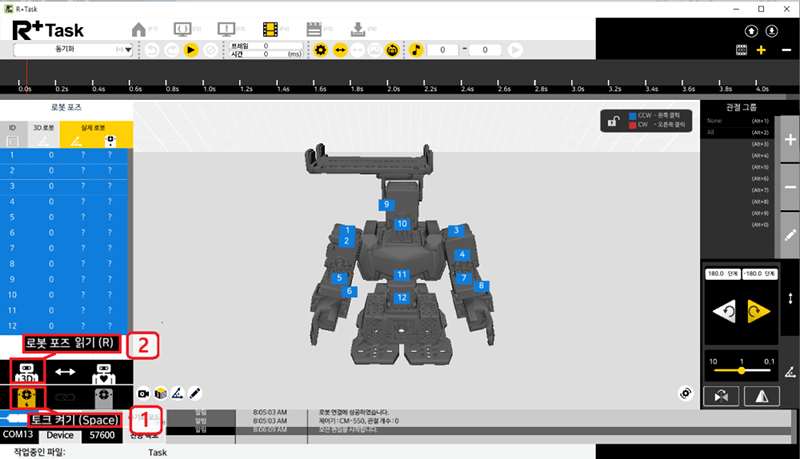The image size is (800, 459).
Task: Switch to the filmstrip motion tab
Action: pos(271,29)
